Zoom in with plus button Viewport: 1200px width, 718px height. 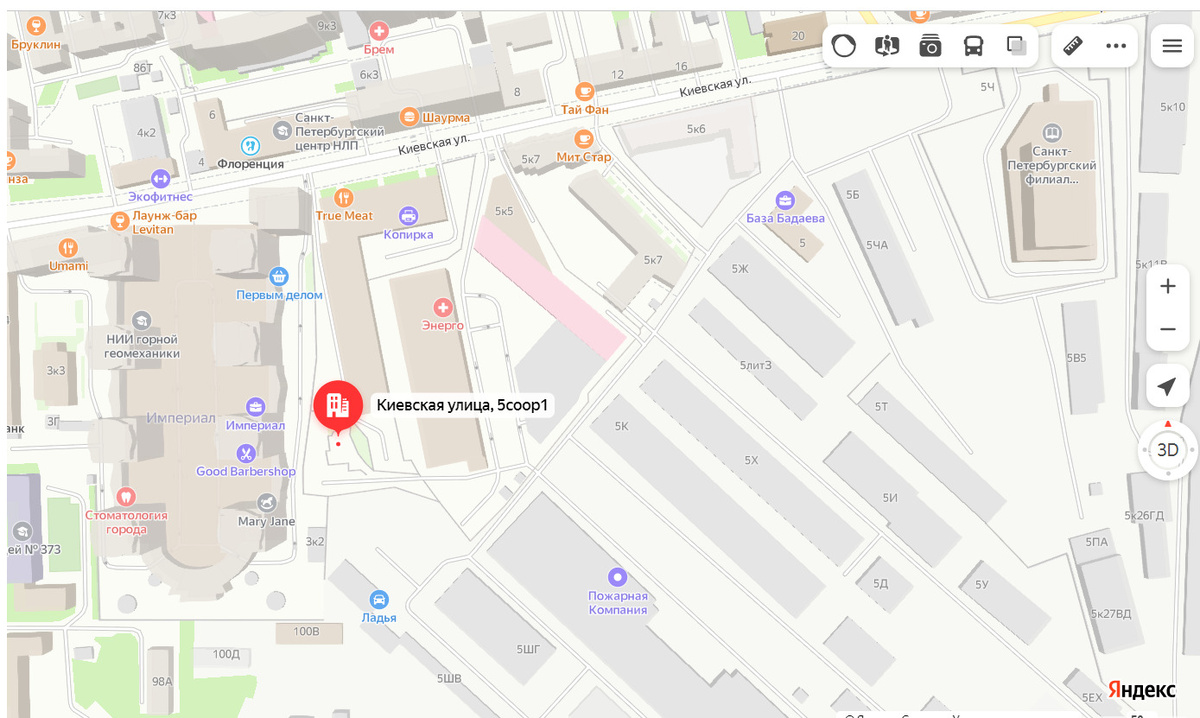1167,287
